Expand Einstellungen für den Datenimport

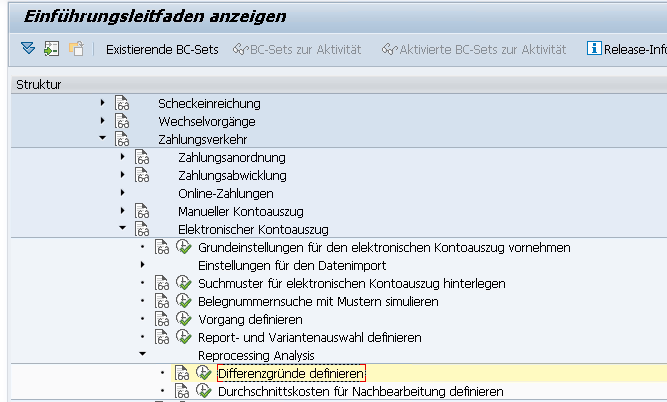pos(142,265)
